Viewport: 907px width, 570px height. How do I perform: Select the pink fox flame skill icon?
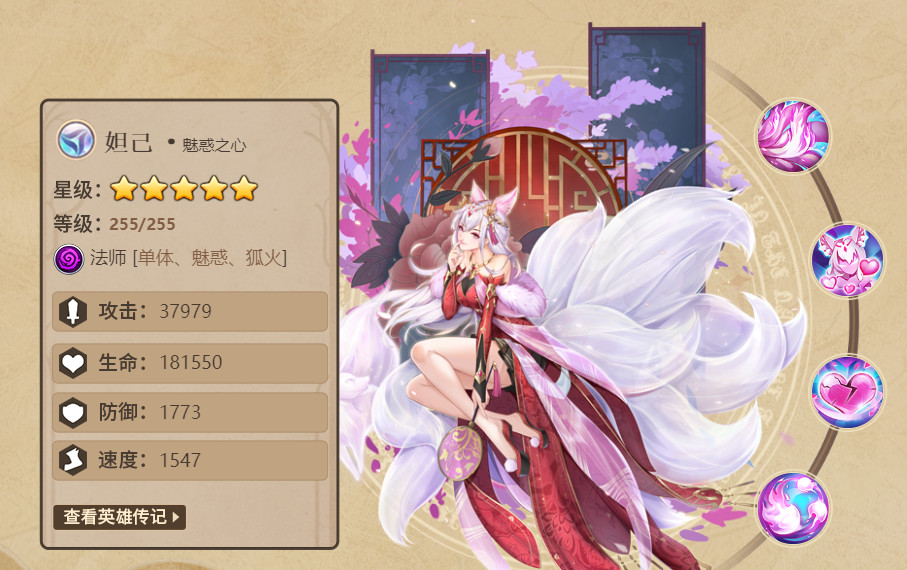click(x=792, y=136)
